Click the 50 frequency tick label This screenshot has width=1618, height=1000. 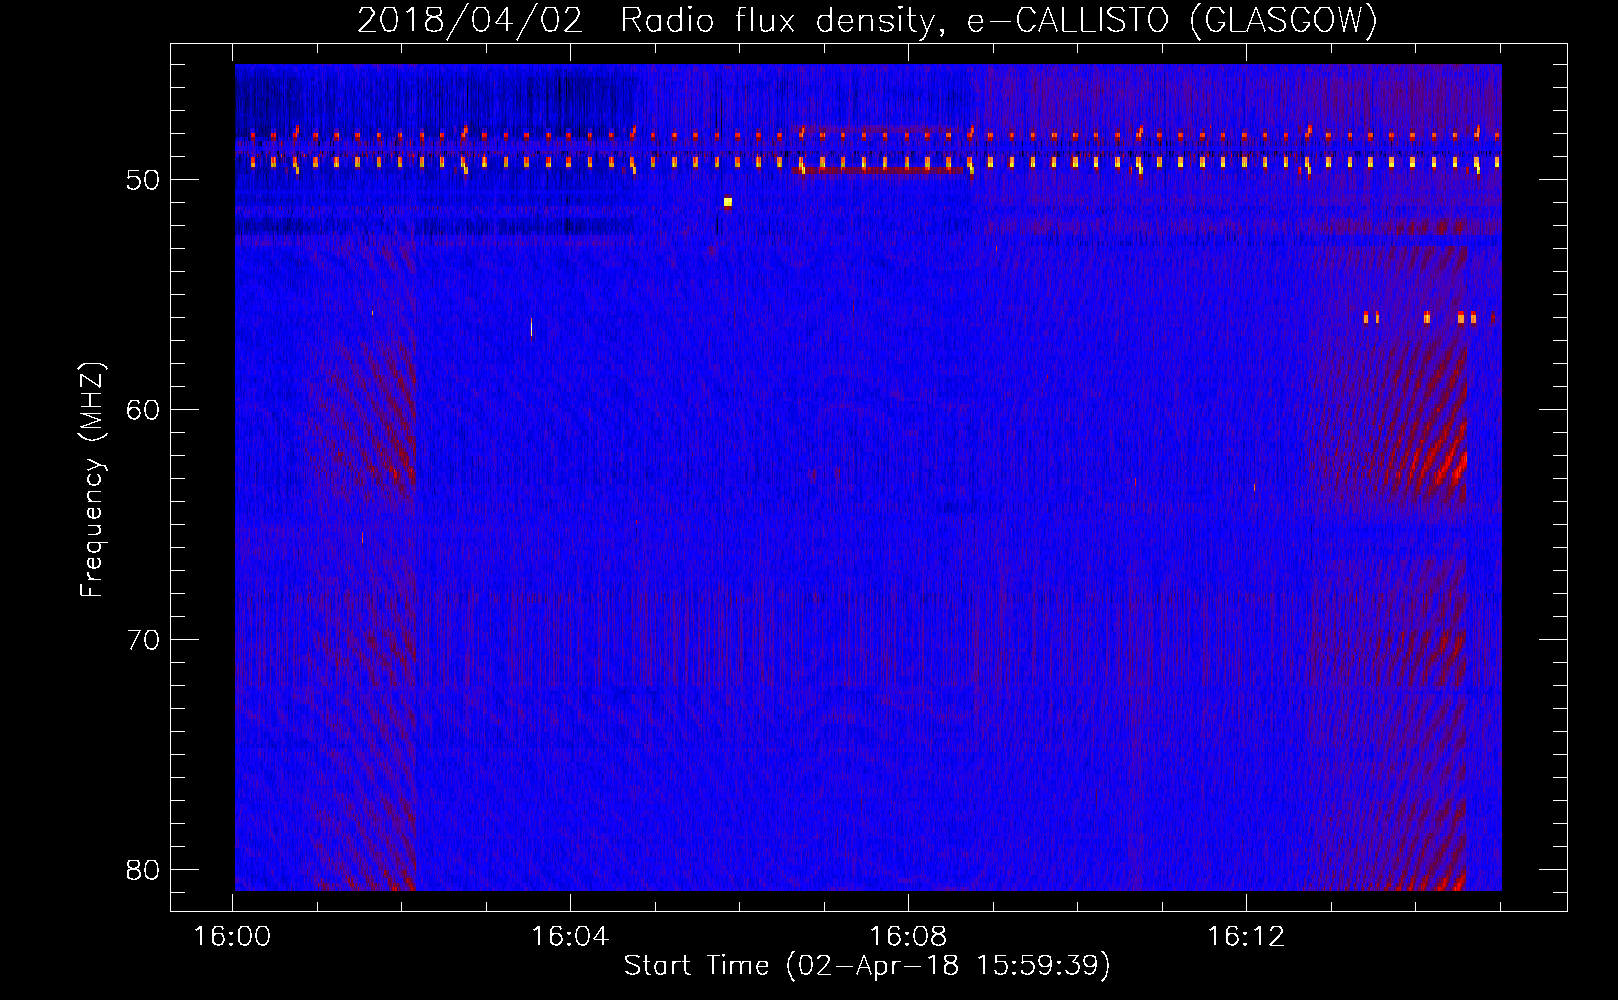click(144, 180)
